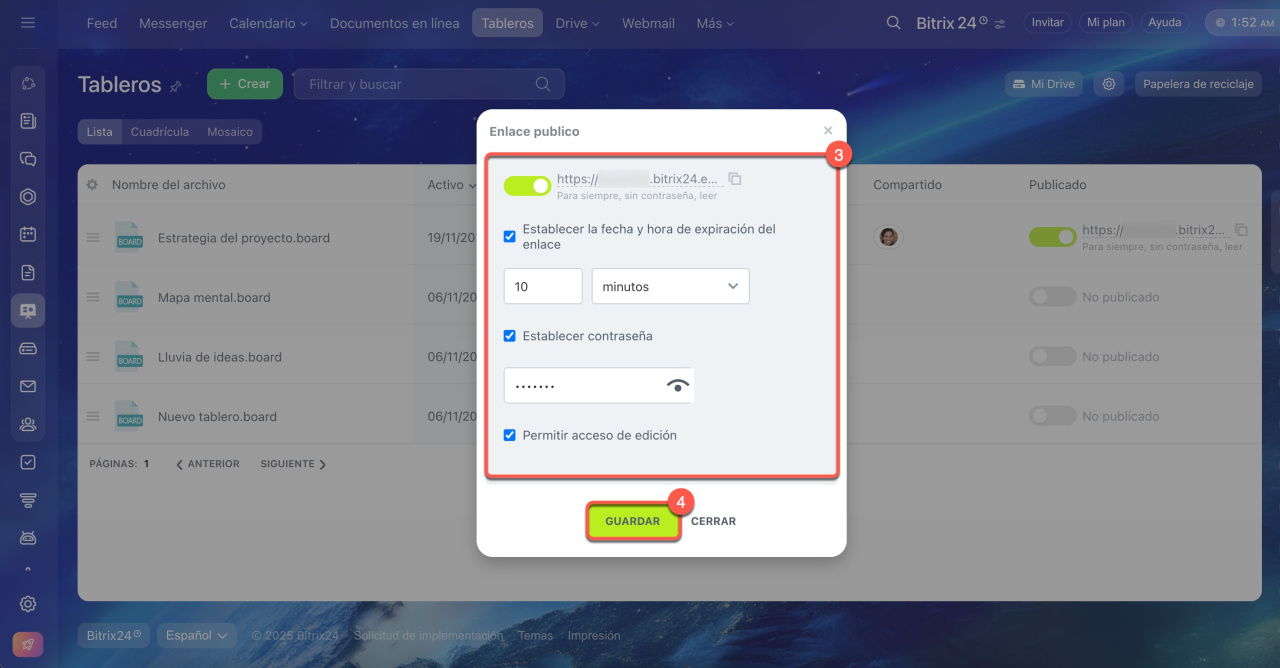Toggle published switch for Estrategia del proyecto
Screen dimensions: 1280x668
tap(1052, 237)
